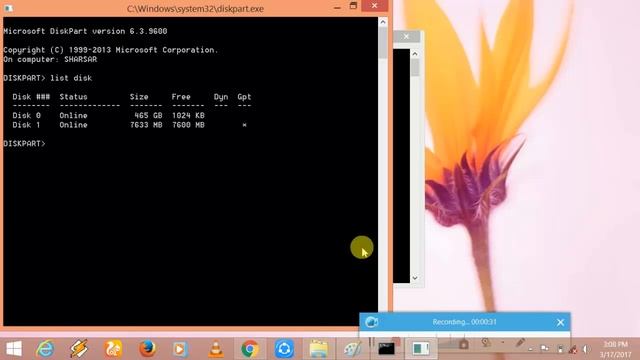This screenshot has height=360, width=640.
Task: Open Winamp from the taskbar
Action: coord(79,349)
